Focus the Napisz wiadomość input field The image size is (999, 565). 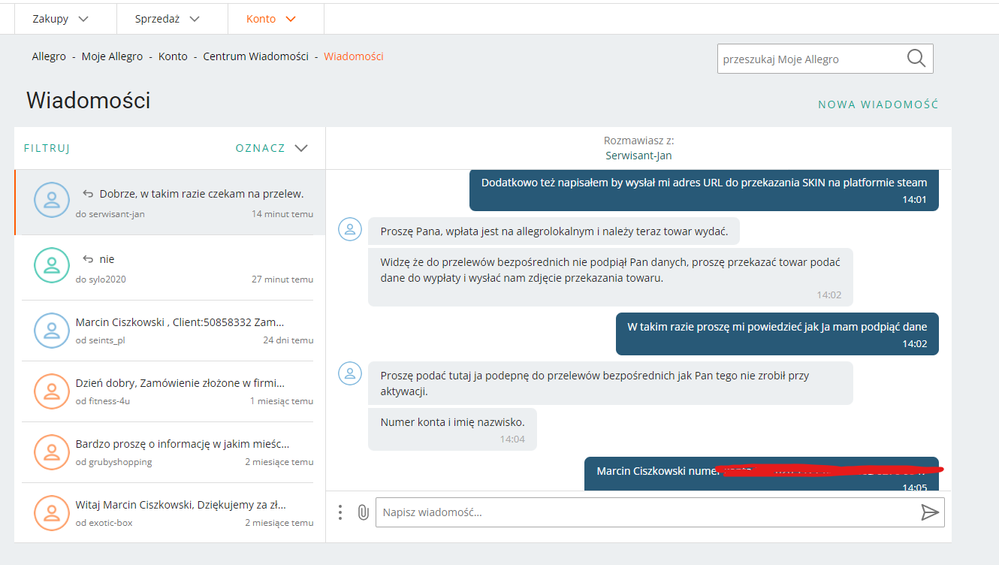pos(646,512)
